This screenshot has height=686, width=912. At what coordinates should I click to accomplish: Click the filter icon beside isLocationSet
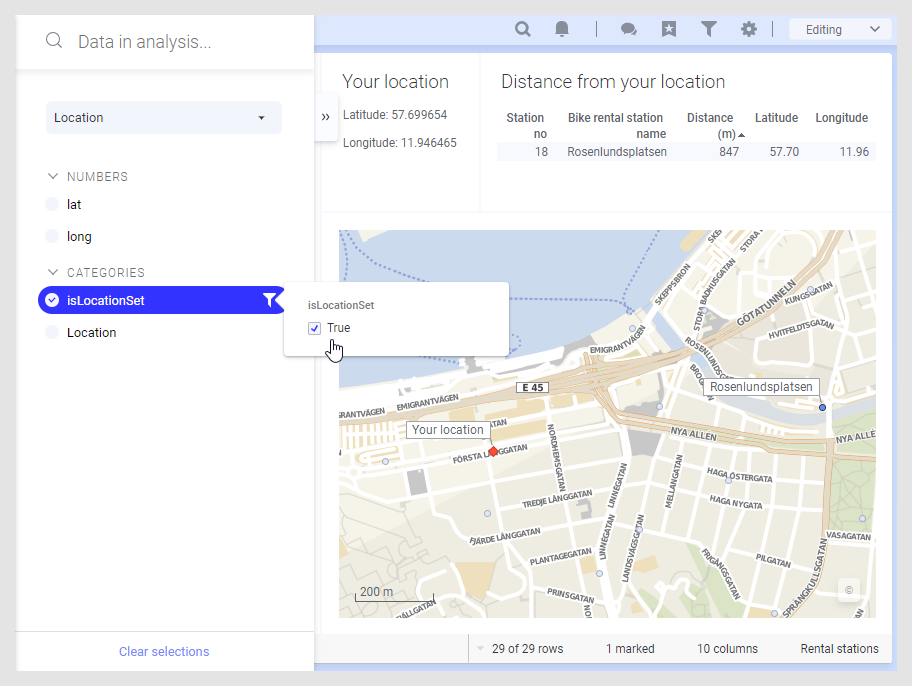pyautogui.click(x=270, y=300)
